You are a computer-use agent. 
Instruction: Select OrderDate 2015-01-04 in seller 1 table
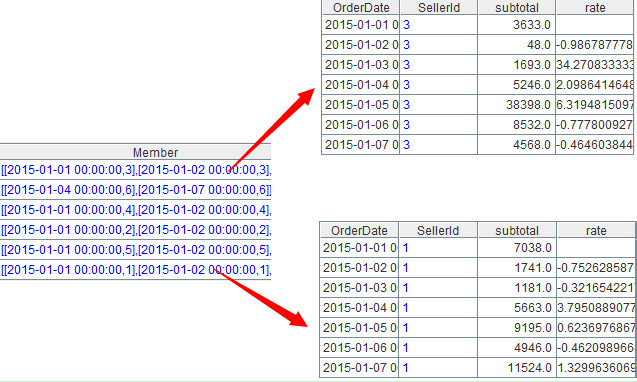(359, 308)
